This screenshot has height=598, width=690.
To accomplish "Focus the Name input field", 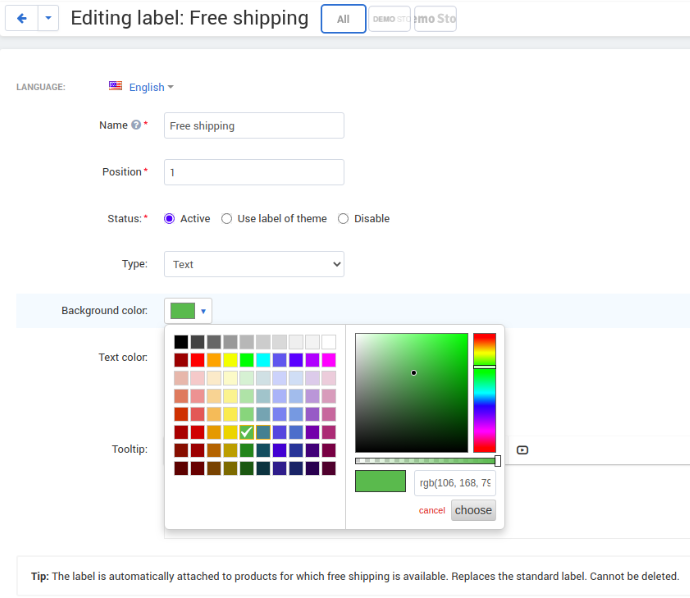I will [254, 126].
